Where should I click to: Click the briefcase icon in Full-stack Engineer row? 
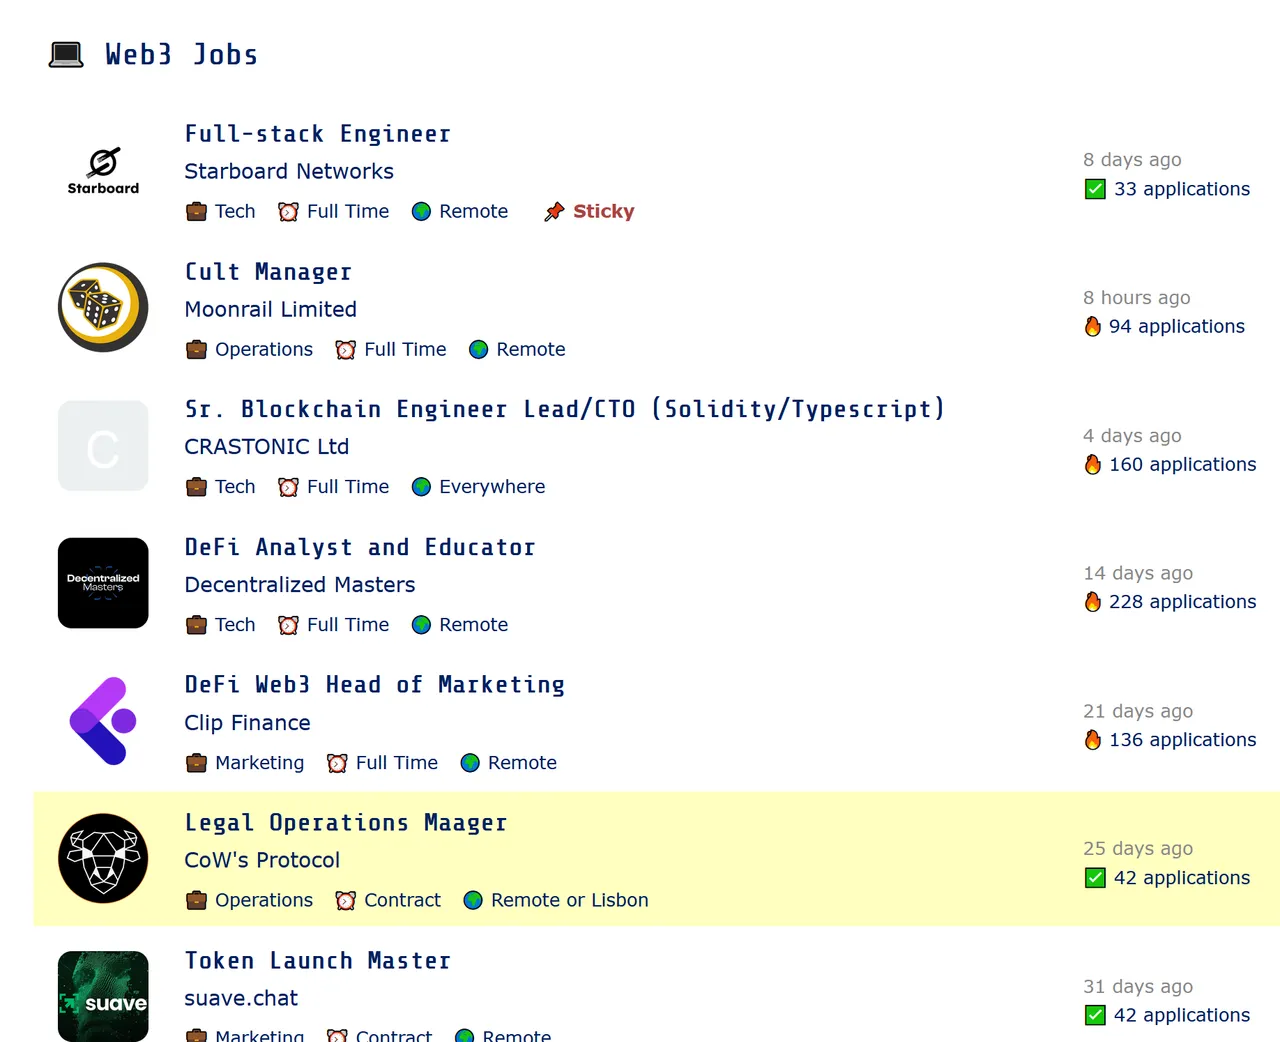196,212
